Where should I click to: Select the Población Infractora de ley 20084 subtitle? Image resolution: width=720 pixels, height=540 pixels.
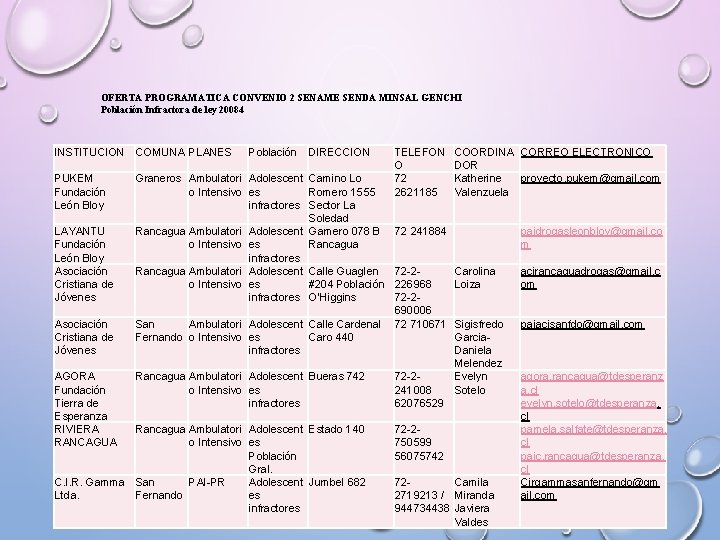(x=172, y=110)
